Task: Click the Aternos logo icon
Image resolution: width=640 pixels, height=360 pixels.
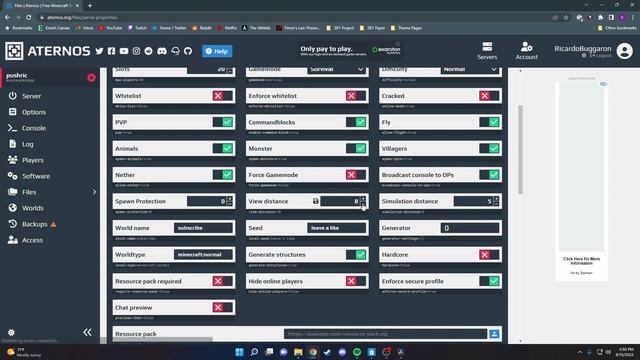Action: coord(14,51)
